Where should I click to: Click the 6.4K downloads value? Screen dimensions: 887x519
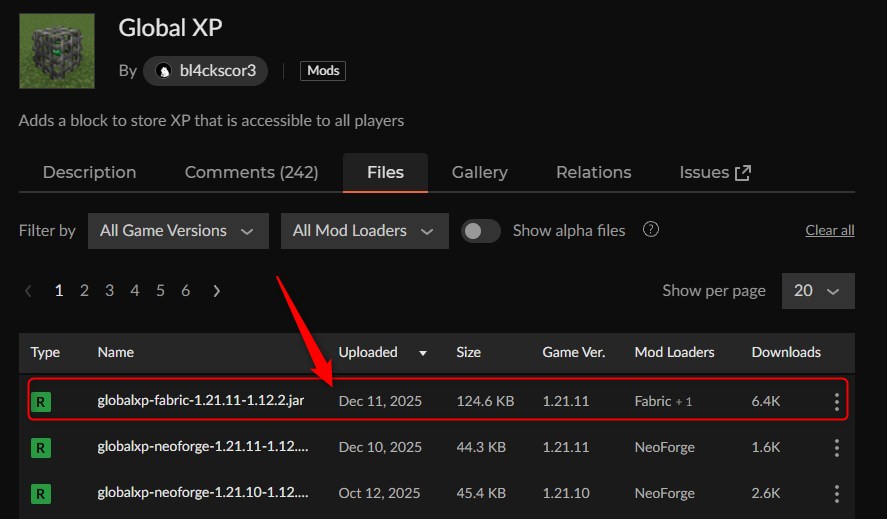766,401
